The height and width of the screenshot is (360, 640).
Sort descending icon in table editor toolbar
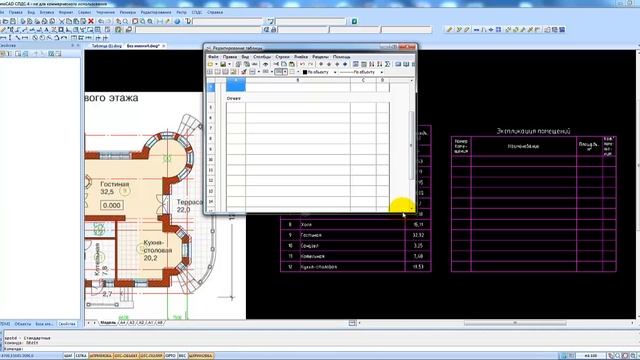pos(380,64)
